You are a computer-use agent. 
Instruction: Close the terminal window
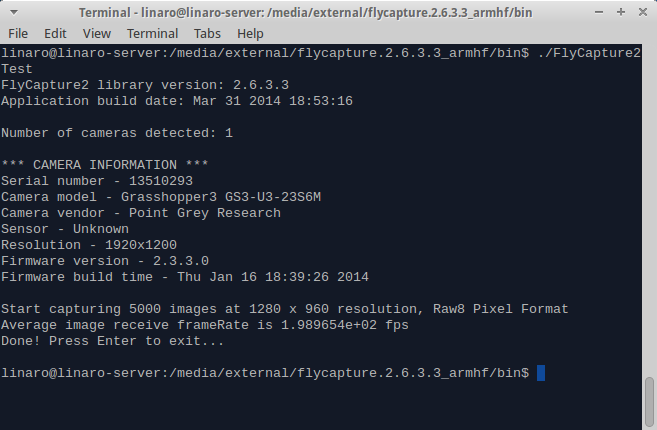coord(643,12)
